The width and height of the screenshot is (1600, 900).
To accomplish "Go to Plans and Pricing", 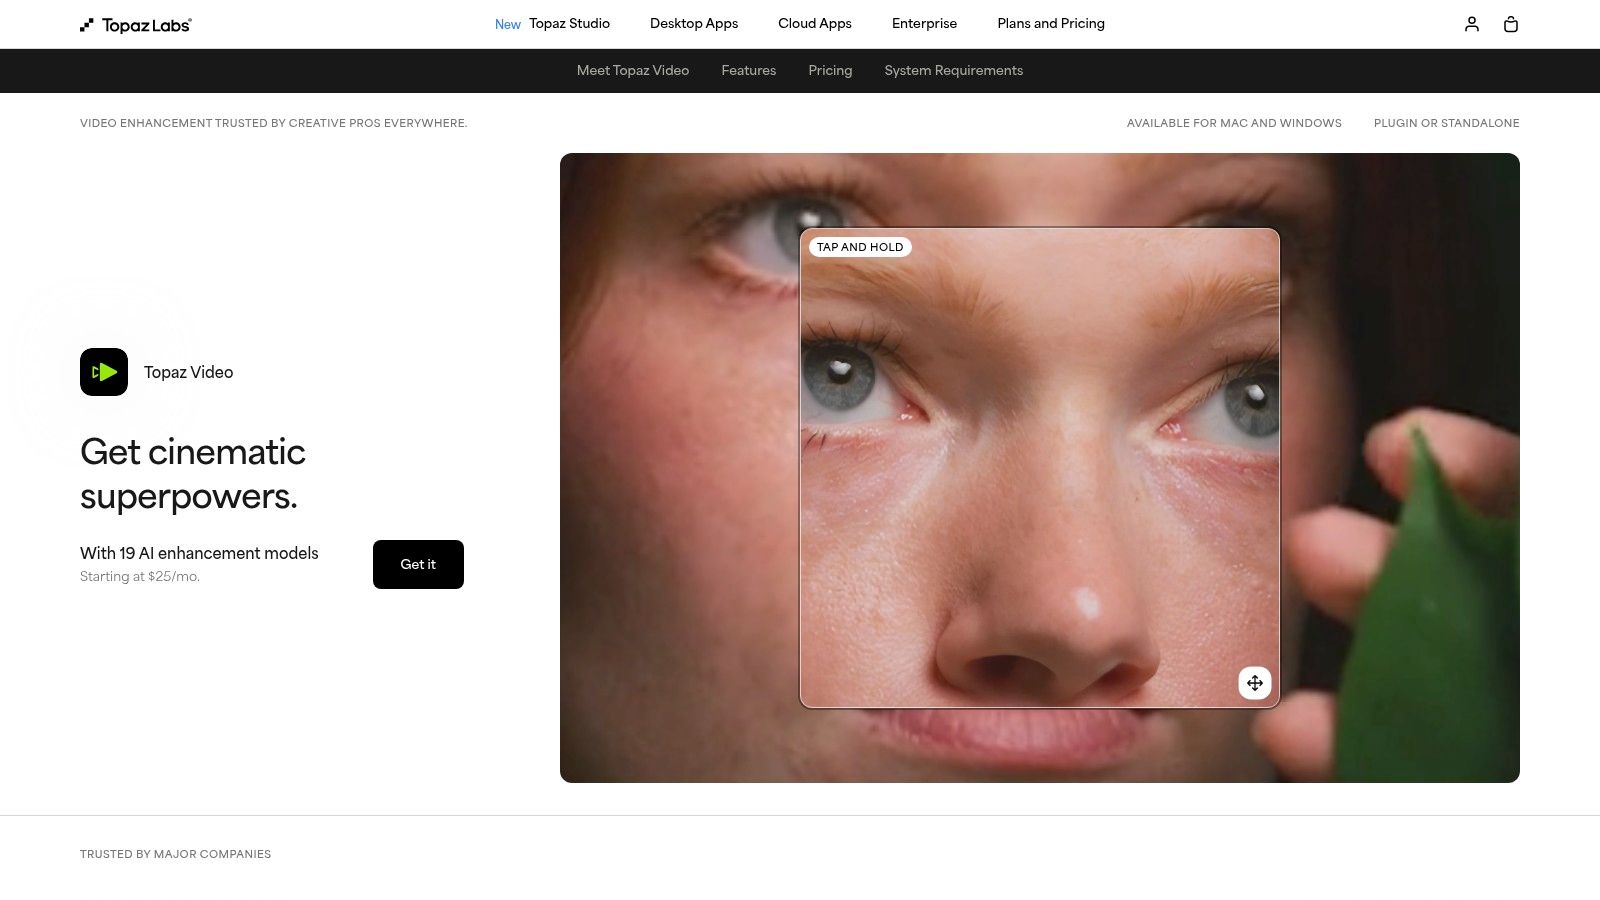I will [1051, 24].
